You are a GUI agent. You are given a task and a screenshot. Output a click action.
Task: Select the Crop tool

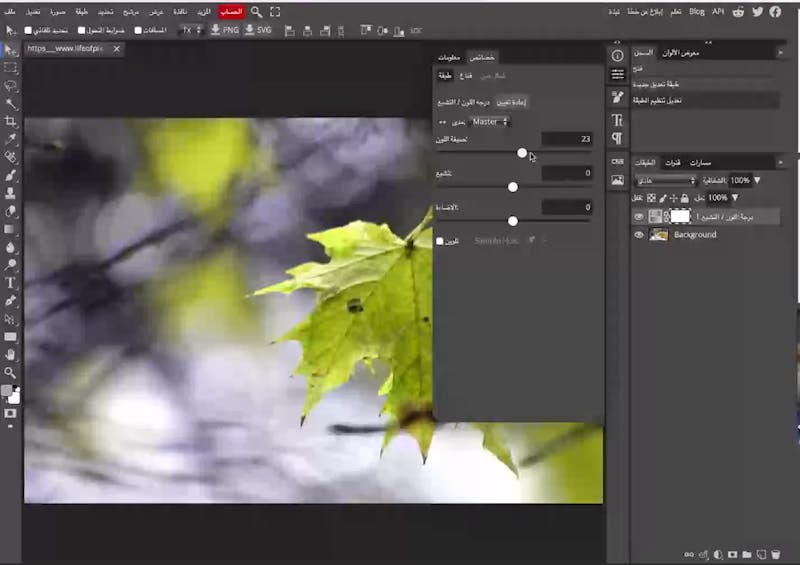point(11,121)
